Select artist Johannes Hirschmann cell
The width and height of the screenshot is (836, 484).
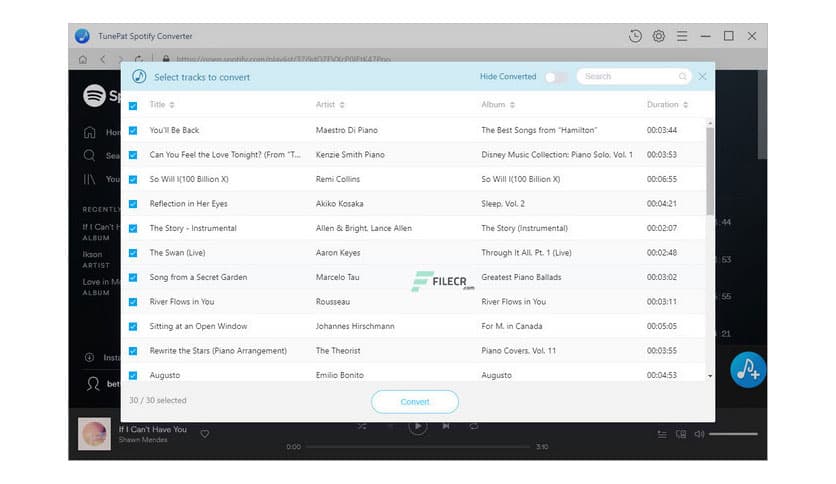(x=355, y=326)
